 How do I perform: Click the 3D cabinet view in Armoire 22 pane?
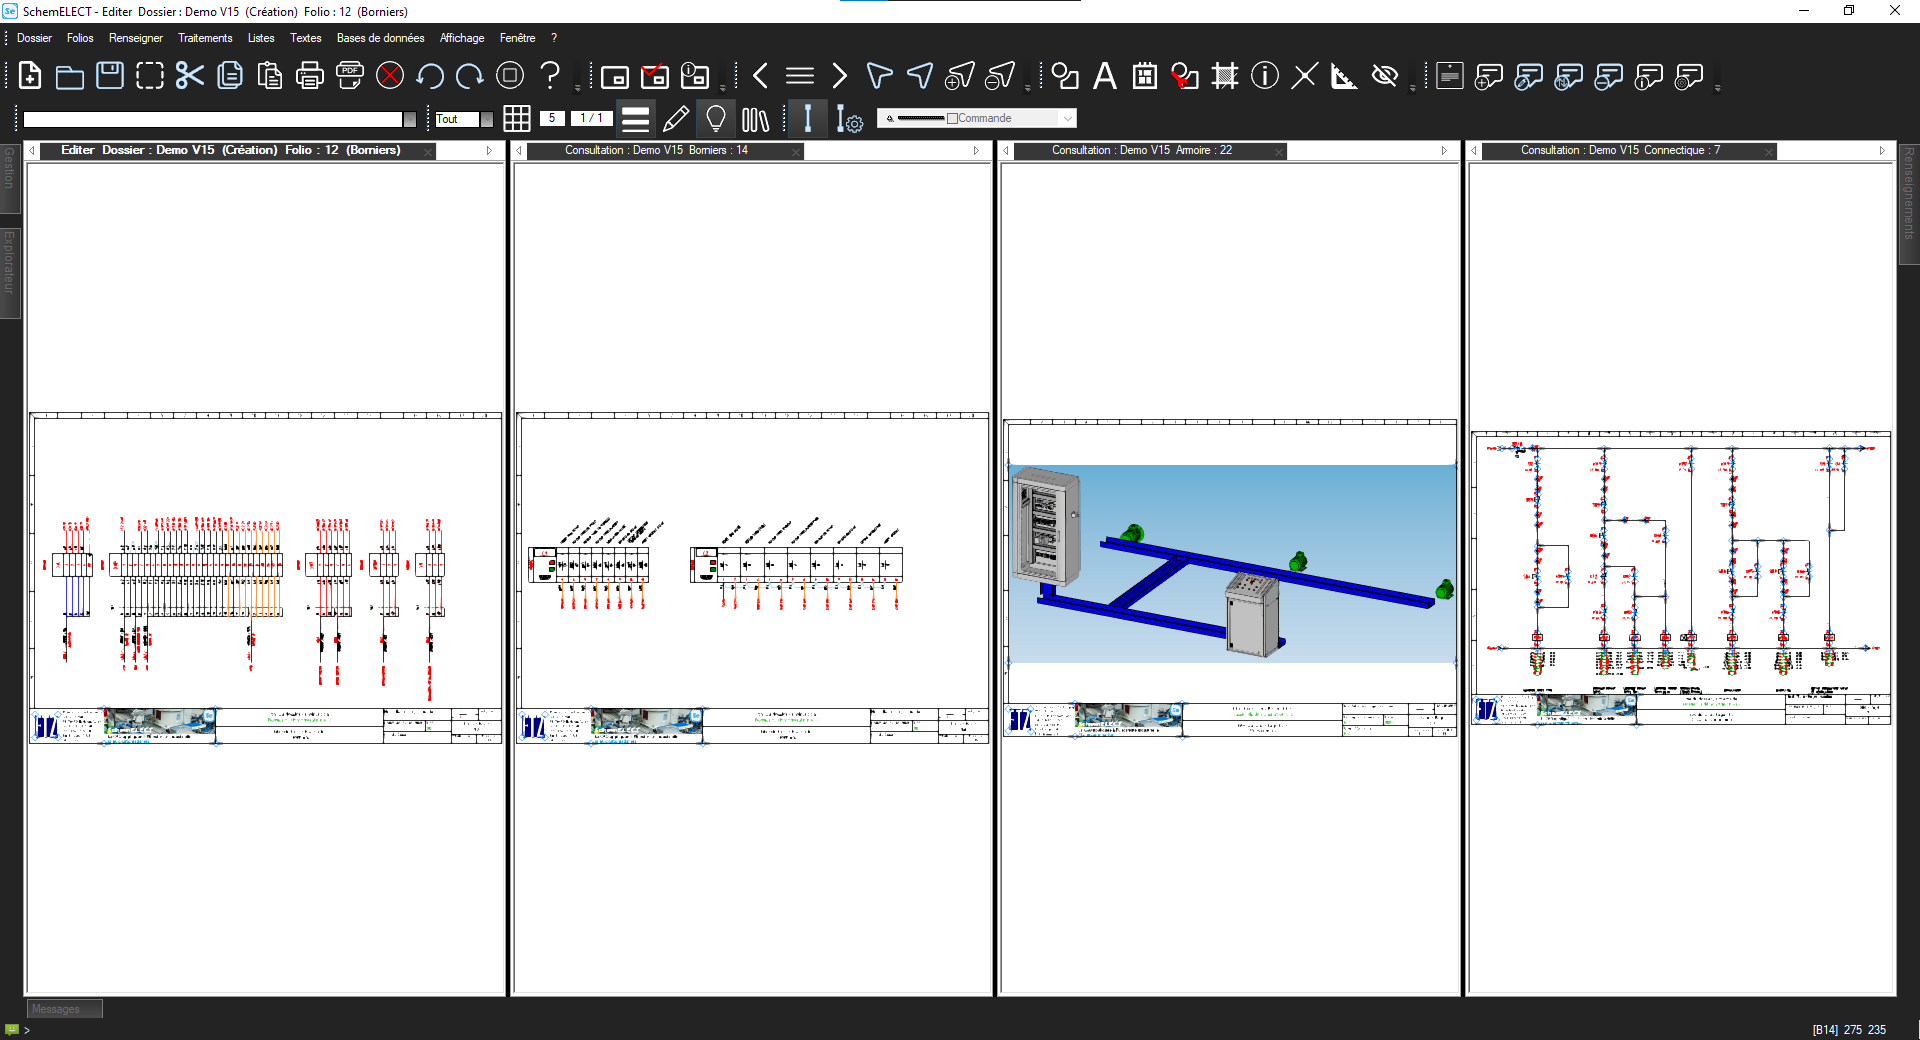pos(1231,563)
